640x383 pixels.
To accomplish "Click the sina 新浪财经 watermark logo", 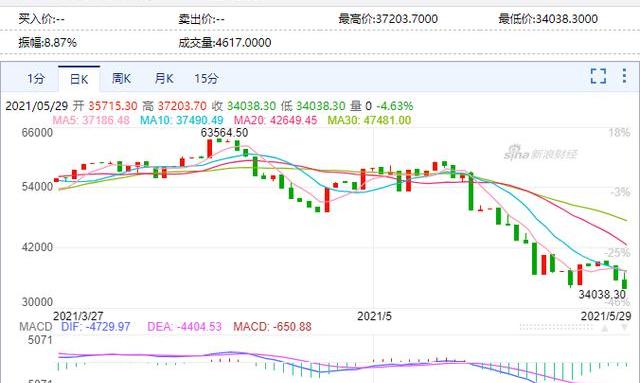I will [x=540, y=154].
